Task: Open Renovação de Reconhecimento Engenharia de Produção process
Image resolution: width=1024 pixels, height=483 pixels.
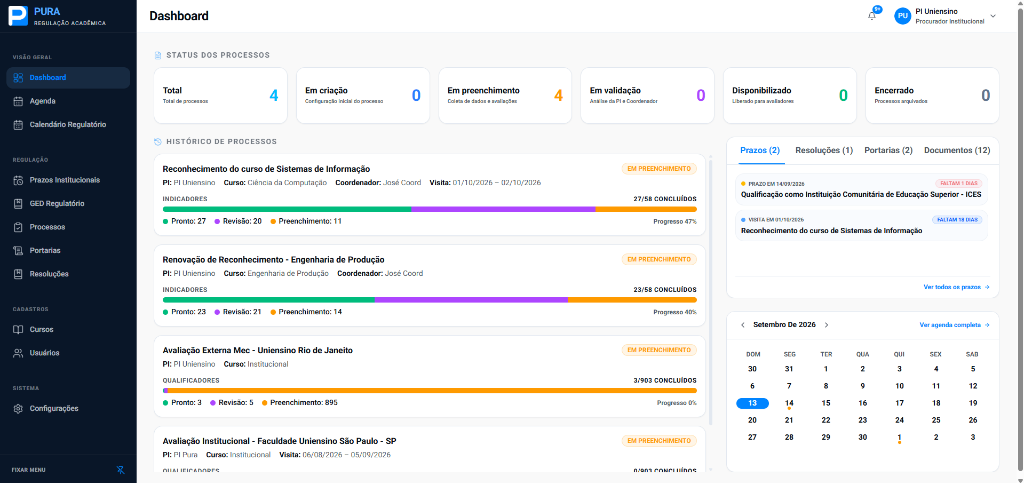Action: coord(430,286)
